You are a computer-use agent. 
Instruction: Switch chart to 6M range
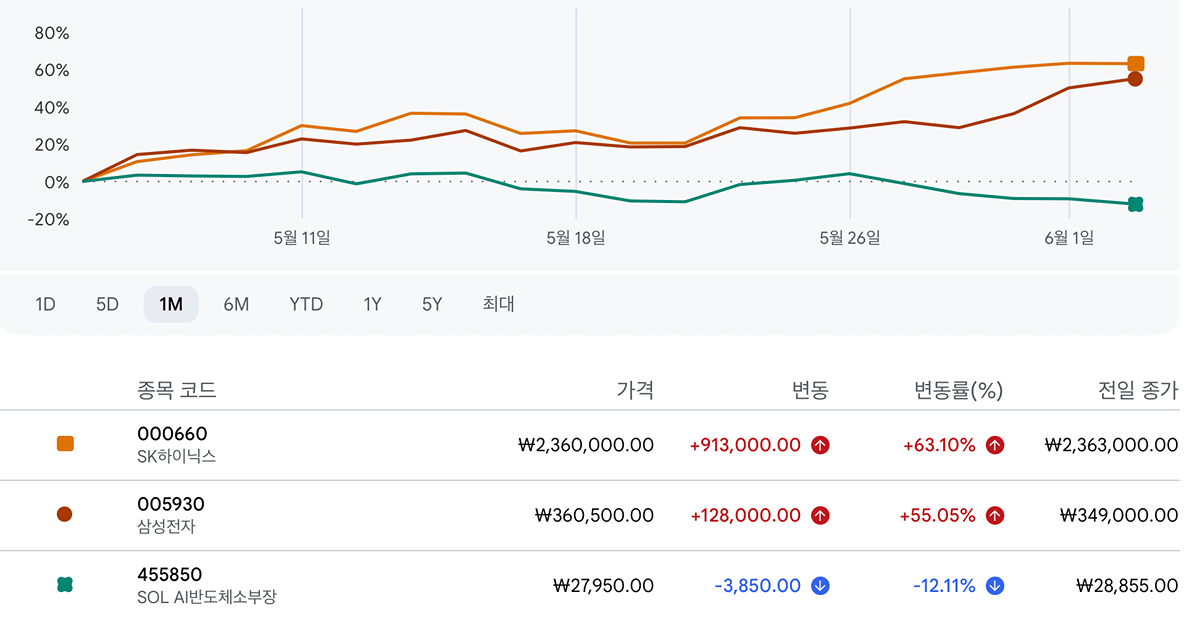click(236, 304)
